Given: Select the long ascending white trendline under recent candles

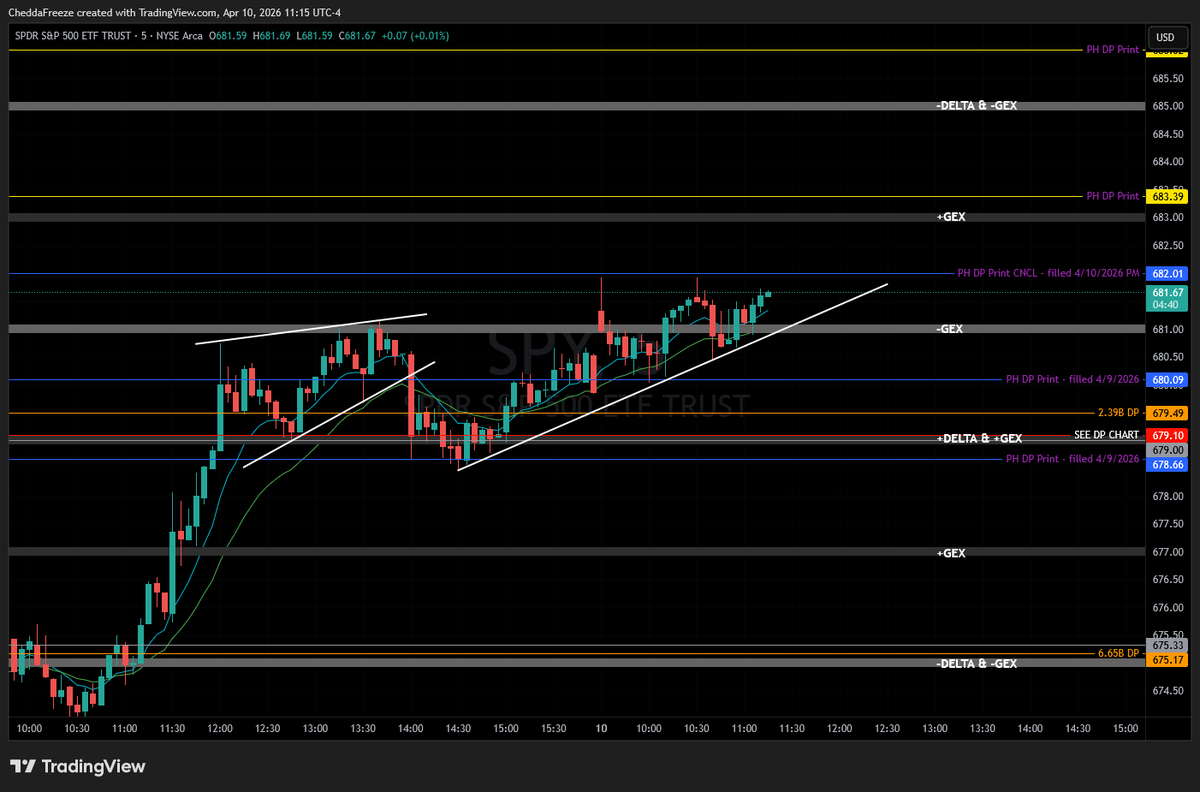Looking at the screenshot, I should tap(672, 377).
